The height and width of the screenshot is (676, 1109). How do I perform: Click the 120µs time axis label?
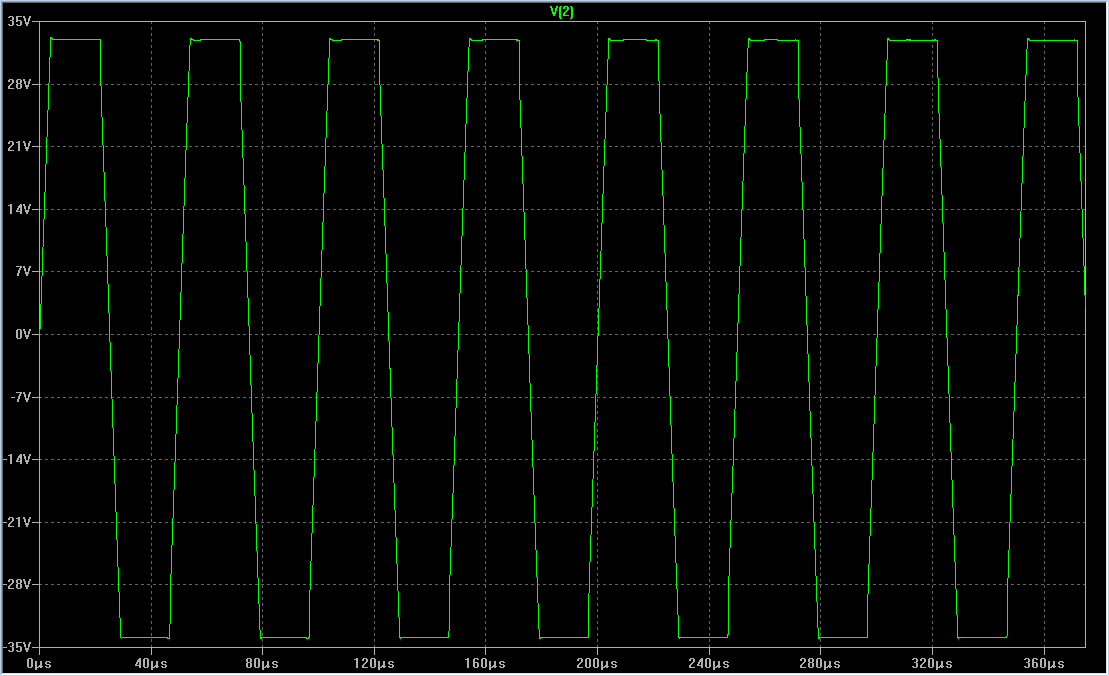coord(374,664)
